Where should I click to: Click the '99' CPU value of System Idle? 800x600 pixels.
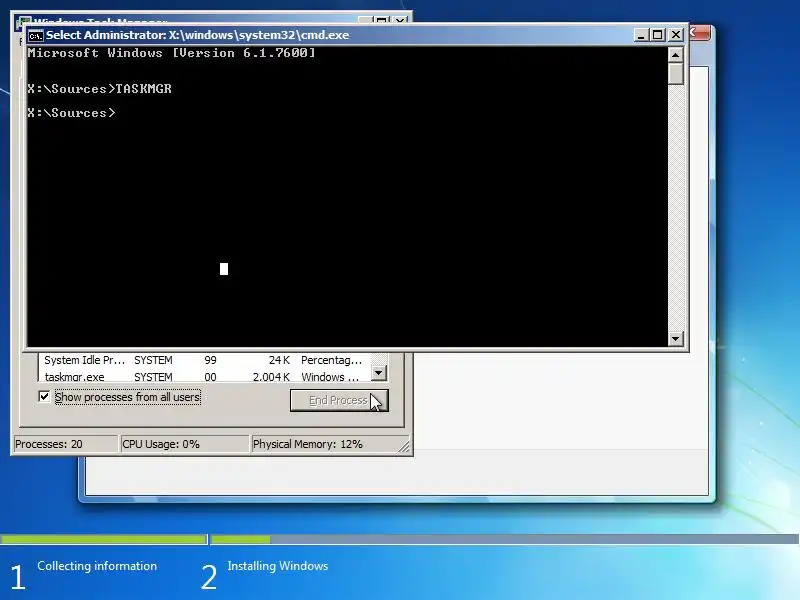(x=210, y=360)
